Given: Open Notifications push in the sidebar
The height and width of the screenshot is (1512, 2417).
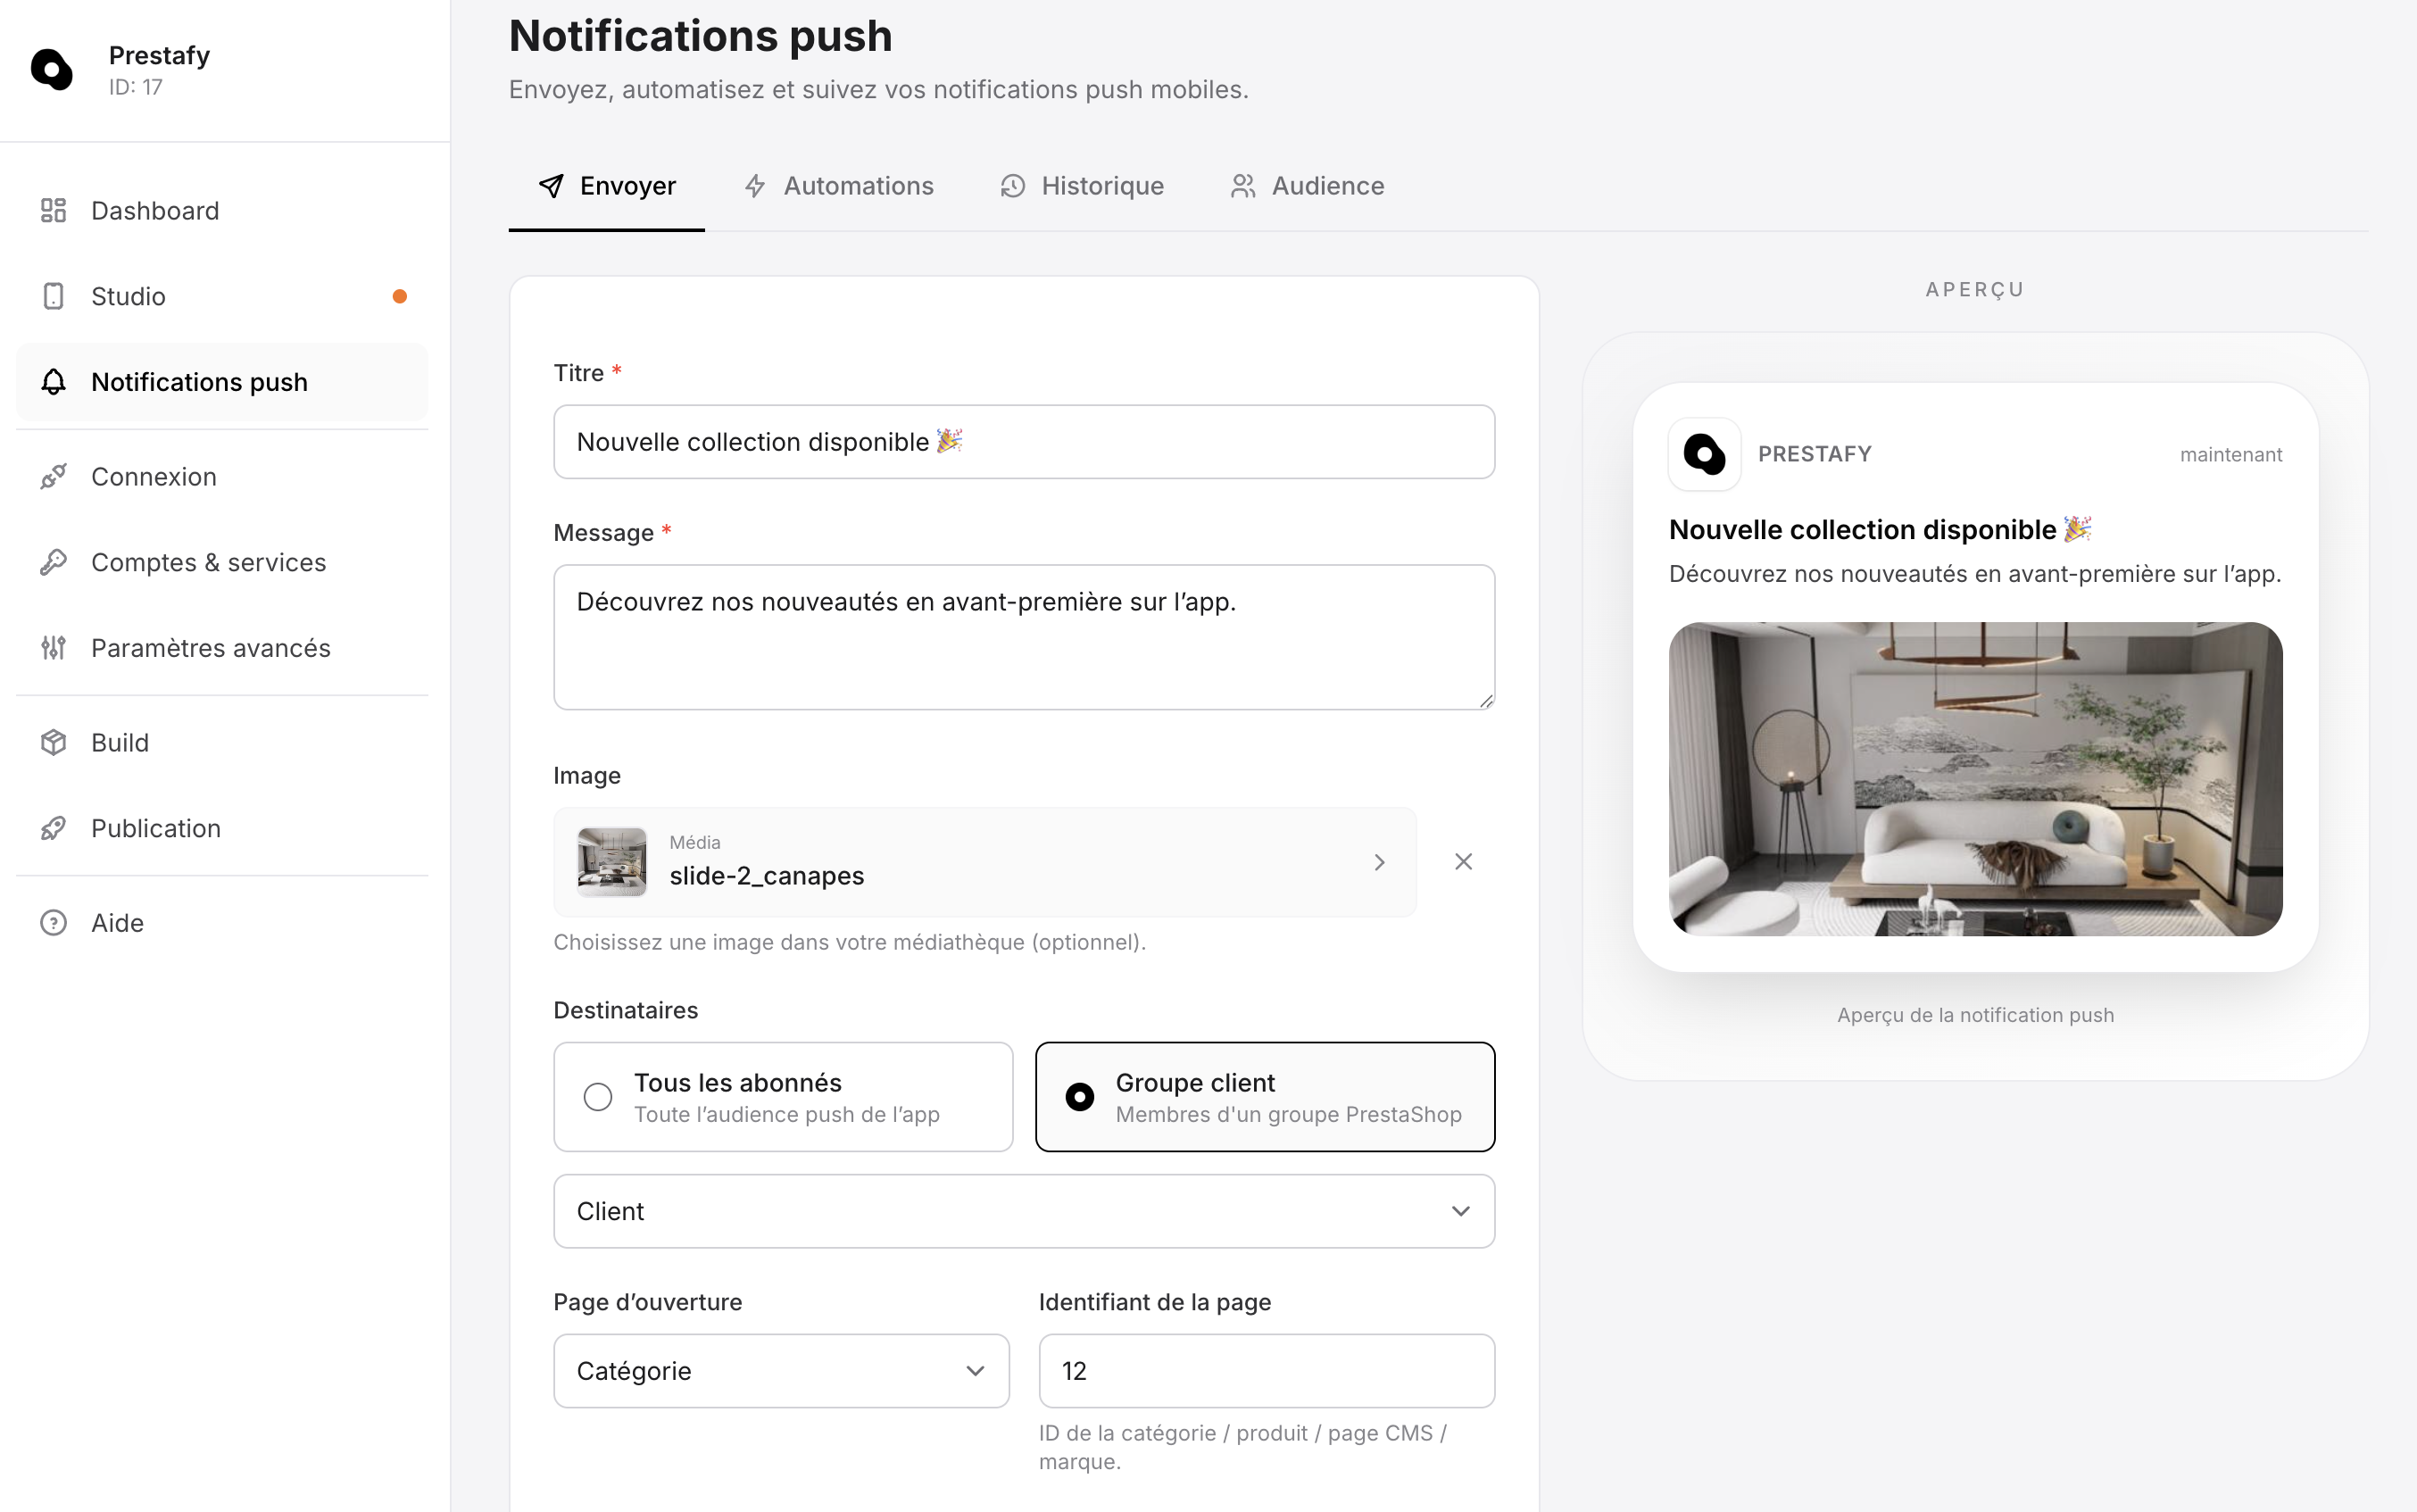Looking at the screenshot, I should pyautogui.click(x=222, y=382).
